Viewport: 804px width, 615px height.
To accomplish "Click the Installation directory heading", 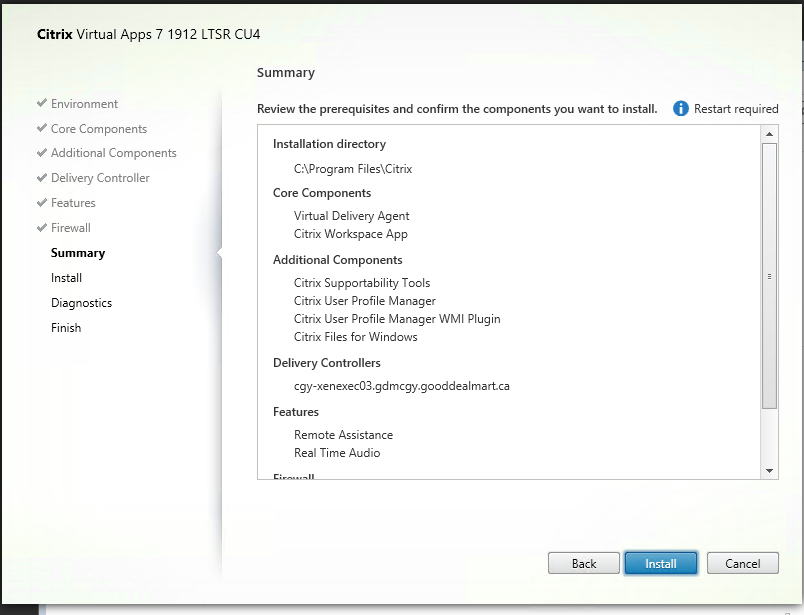I will tap(329, 144).
